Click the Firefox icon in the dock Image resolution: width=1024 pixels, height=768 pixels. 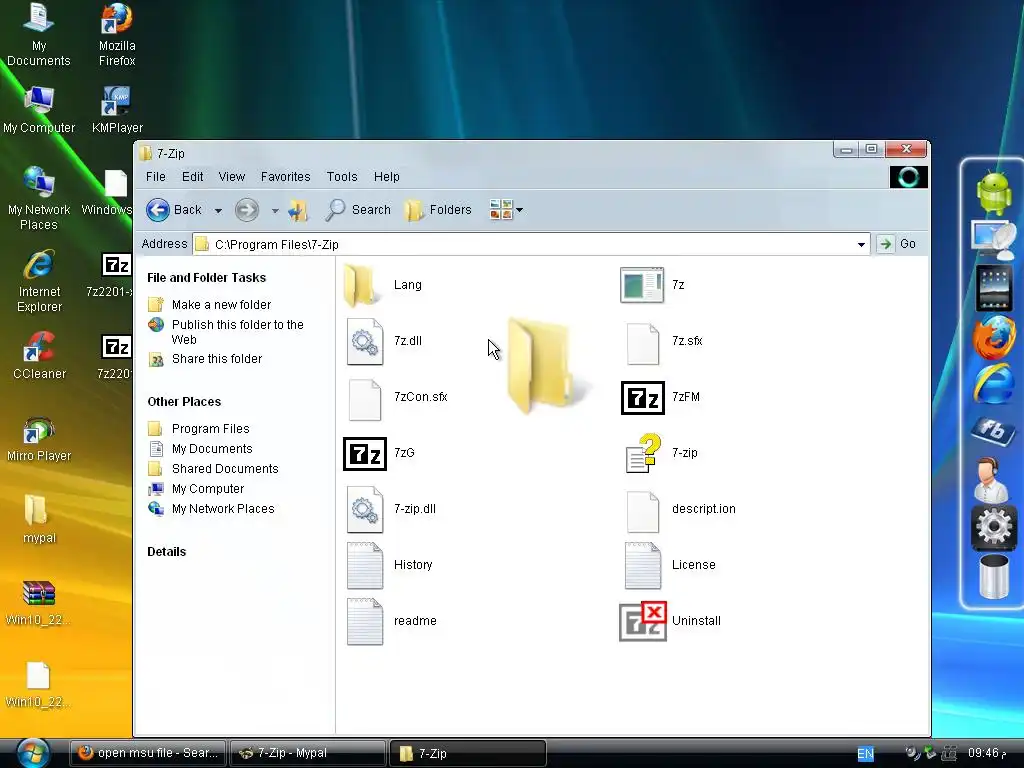click(x=993, y=337)
